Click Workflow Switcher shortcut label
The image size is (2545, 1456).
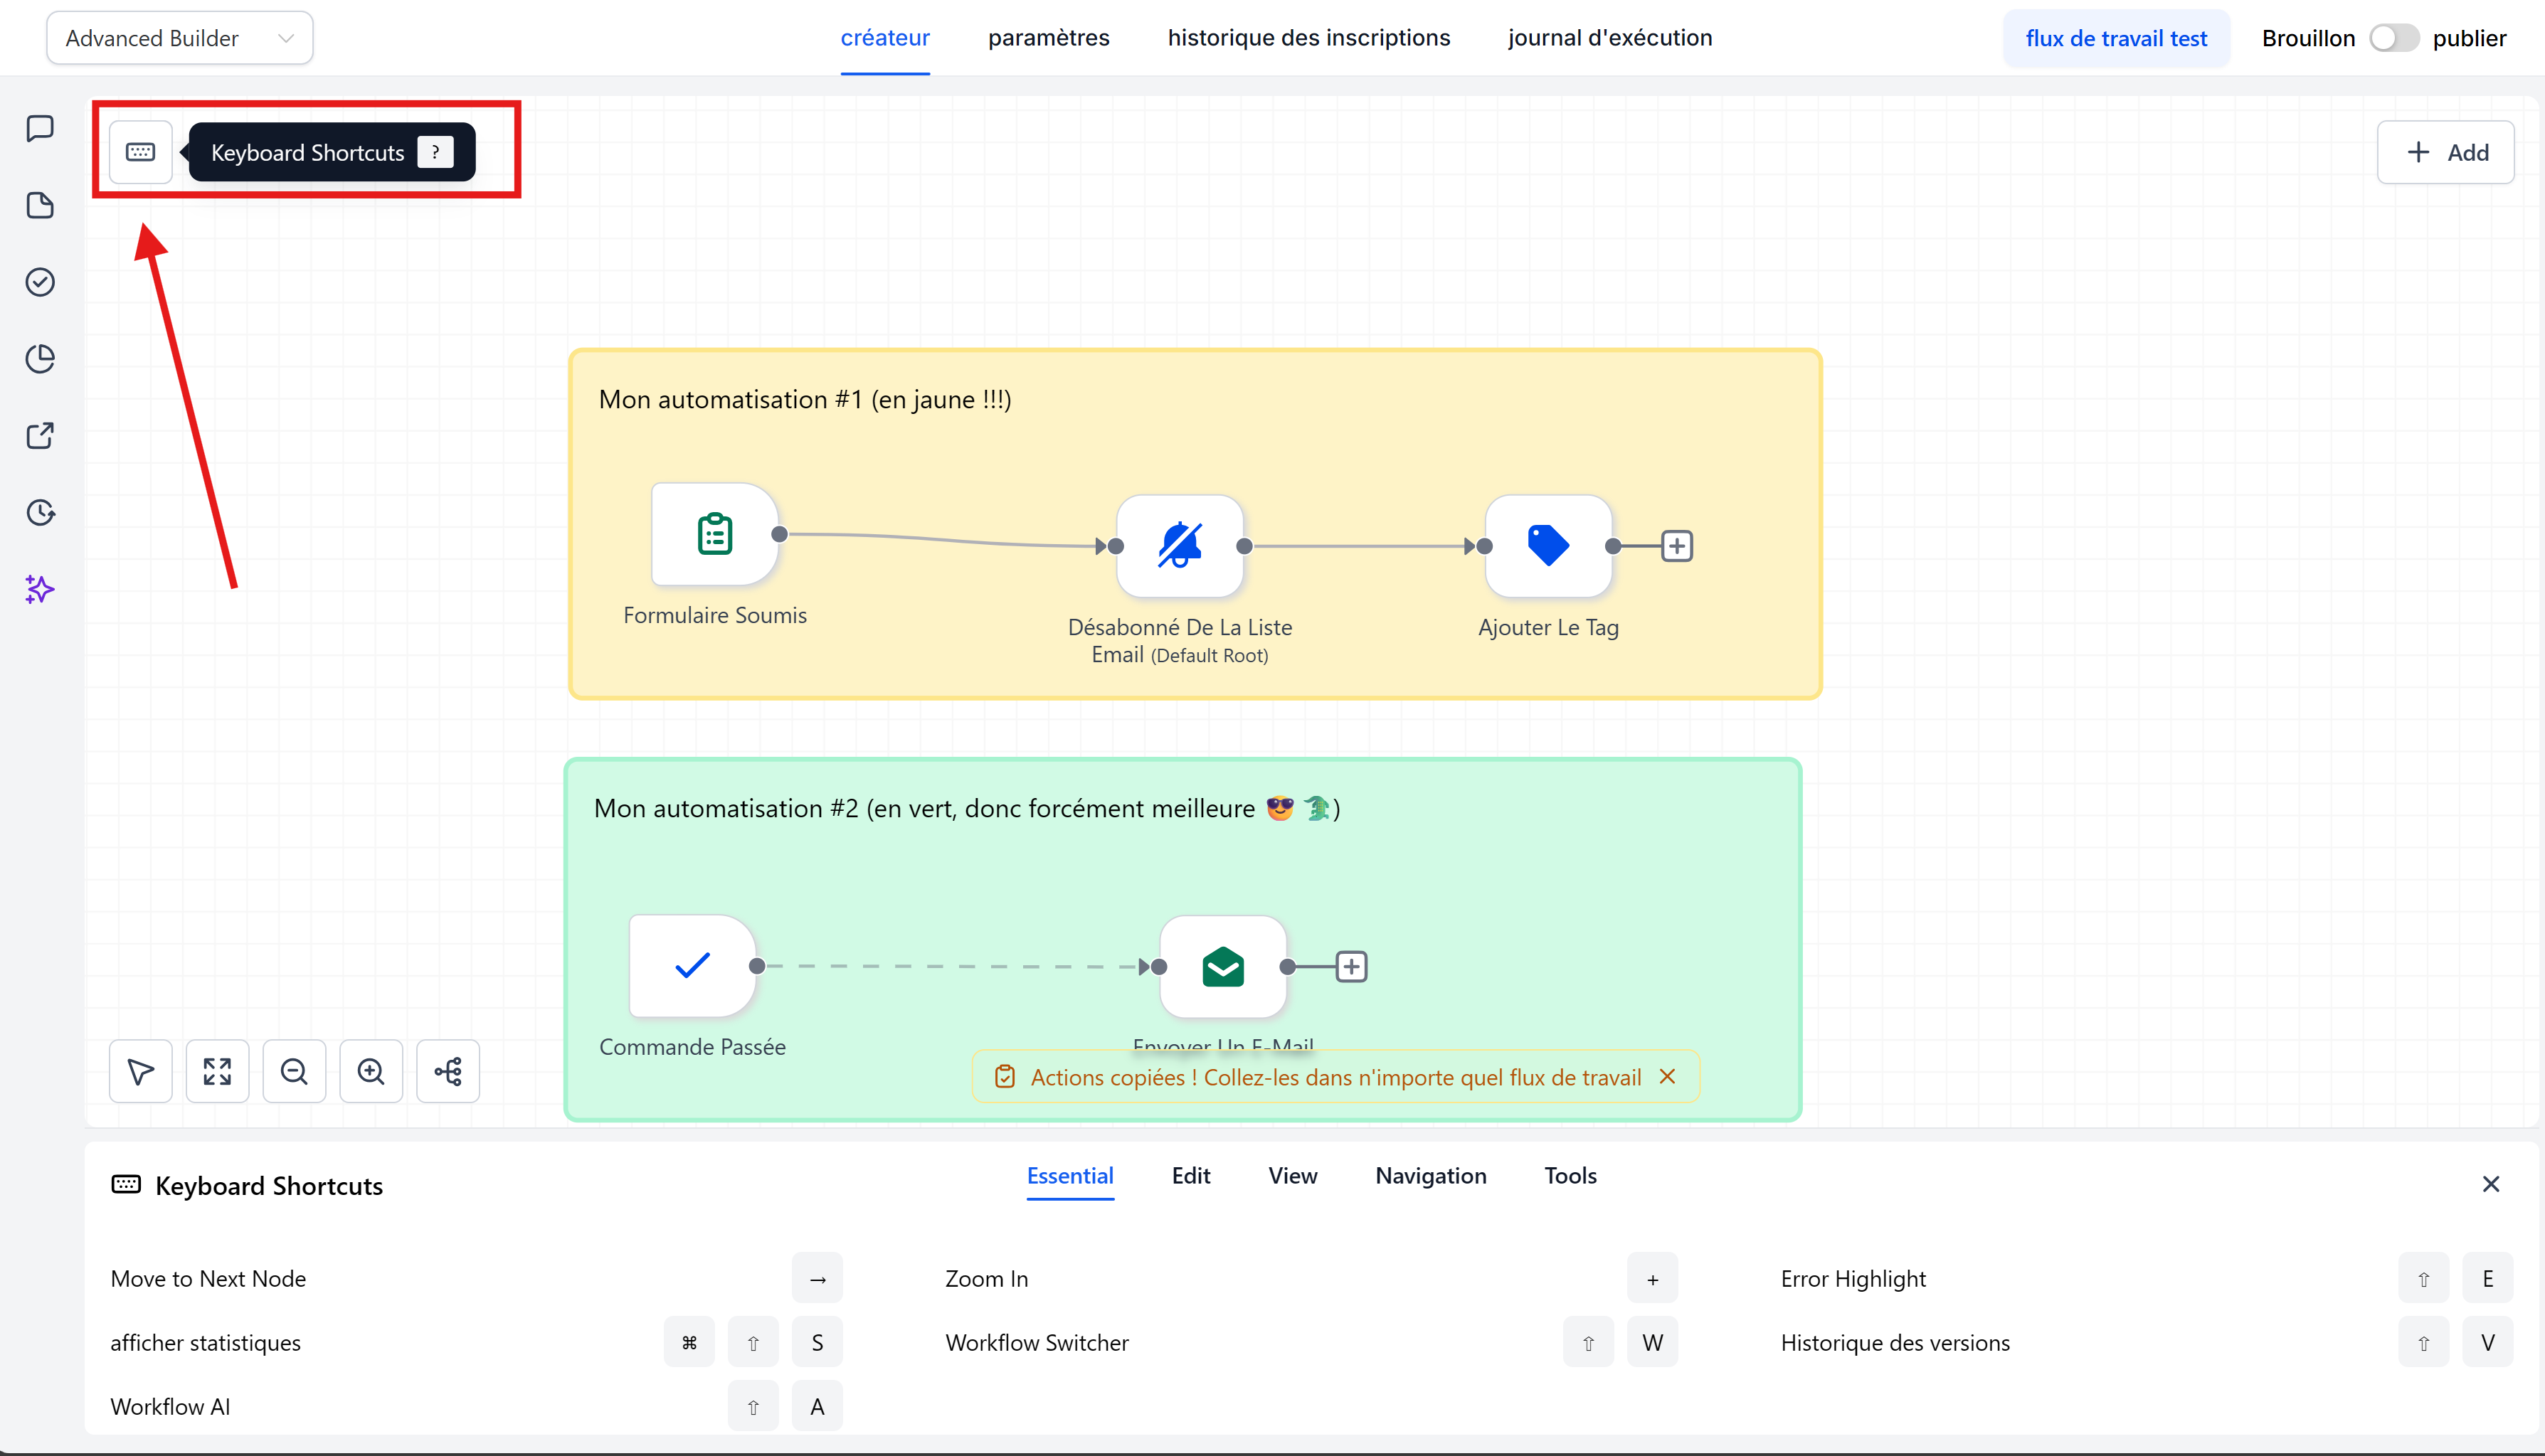pyautogui.click(x=1037, y=1342)
